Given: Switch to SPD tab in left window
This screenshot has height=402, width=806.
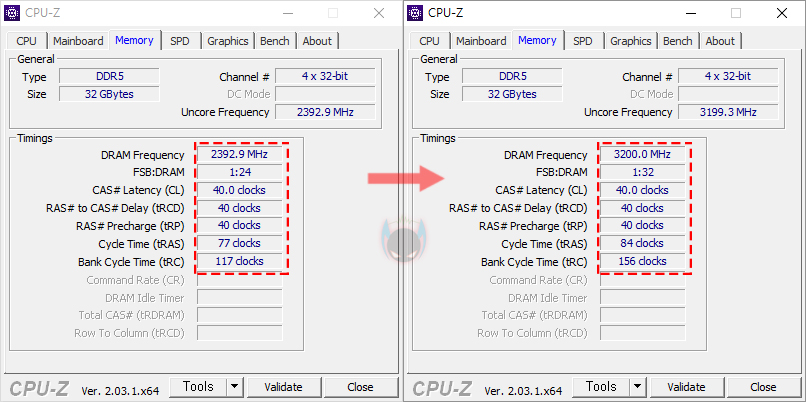Looking at the screenshot, I should tap(179, 41).
